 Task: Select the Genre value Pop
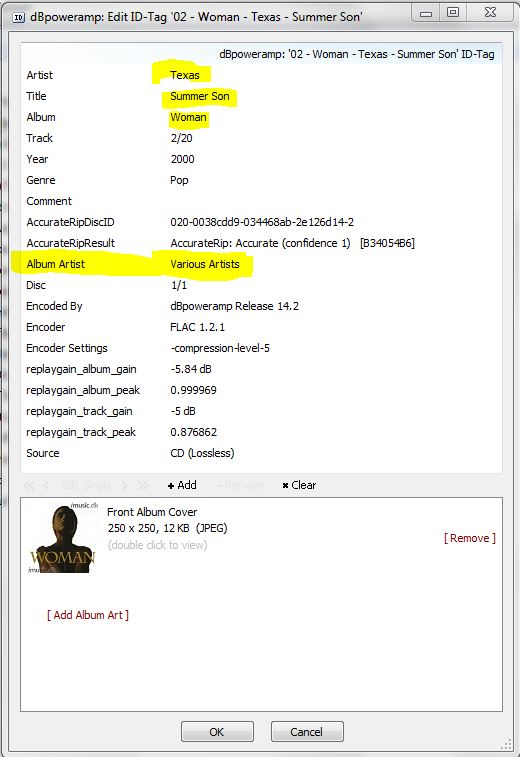coord(179,180)
